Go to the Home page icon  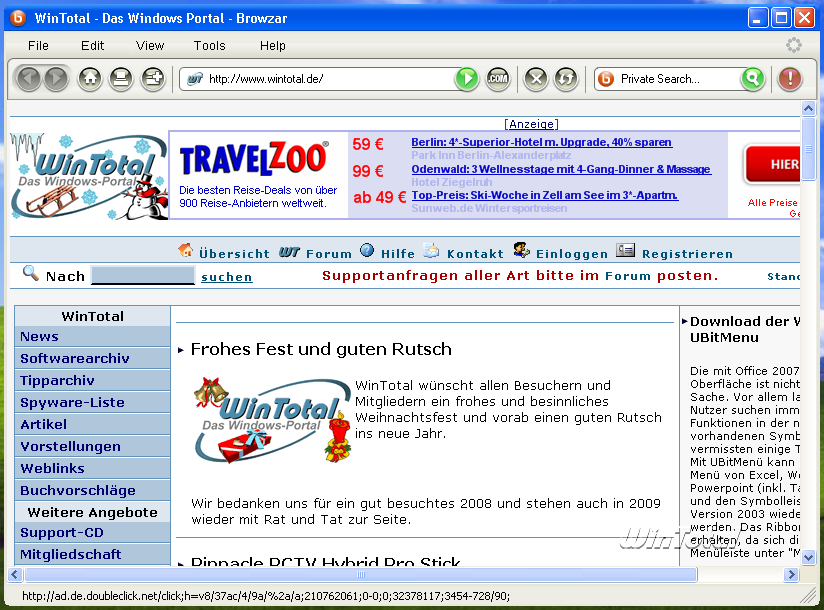click(x=90, y=79)
